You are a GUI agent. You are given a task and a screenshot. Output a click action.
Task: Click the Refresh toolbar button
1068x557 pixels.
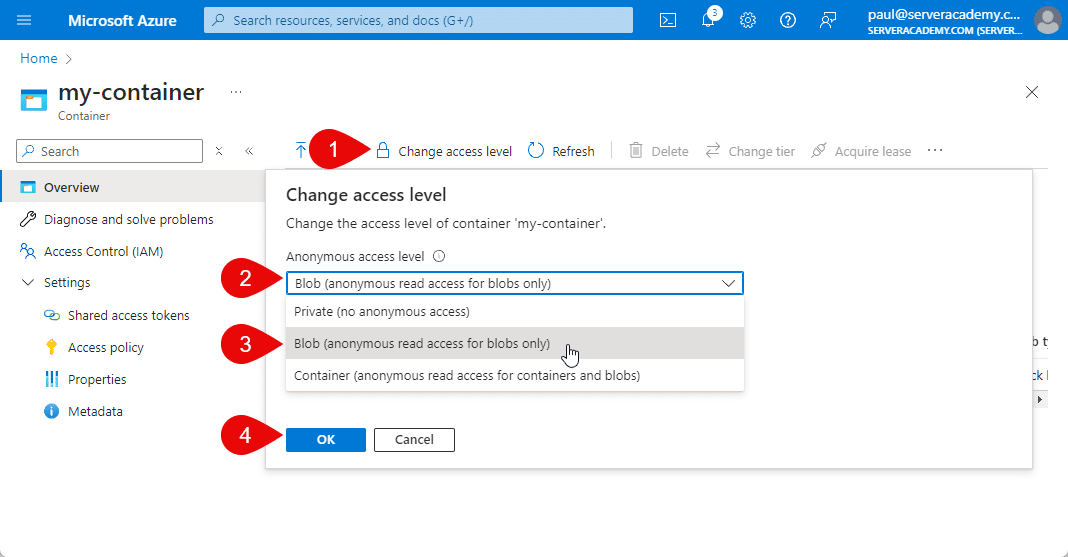click(x=561, y=151)
